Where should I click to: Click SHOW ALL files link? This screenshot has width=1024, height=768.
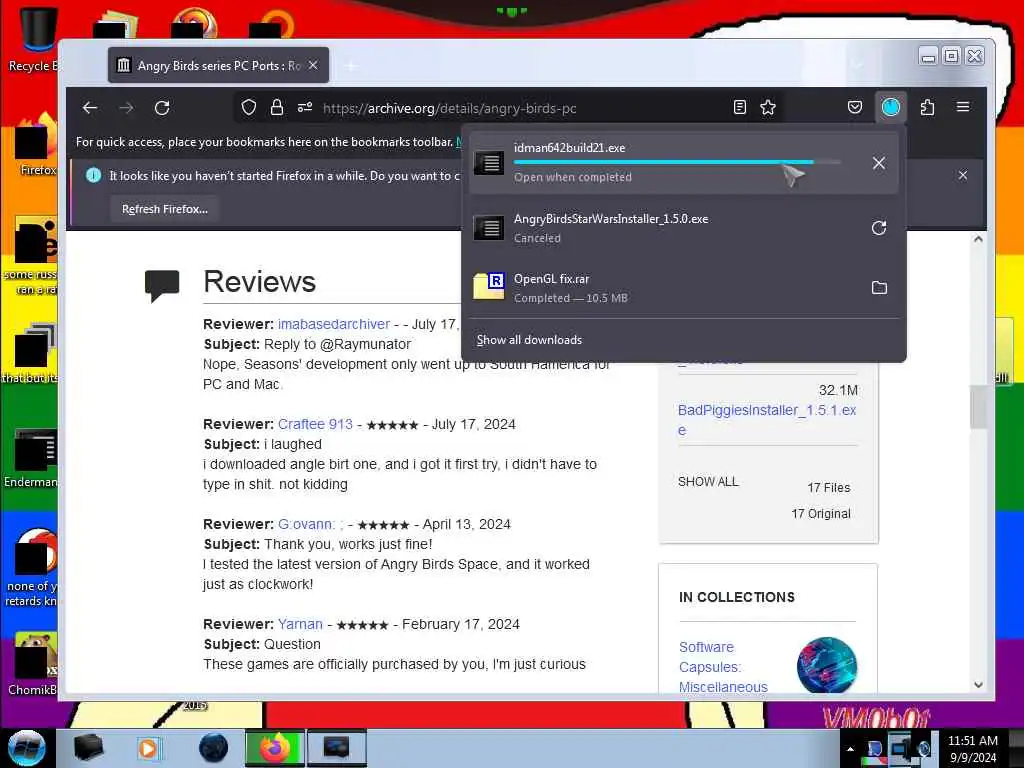point(708,482)
